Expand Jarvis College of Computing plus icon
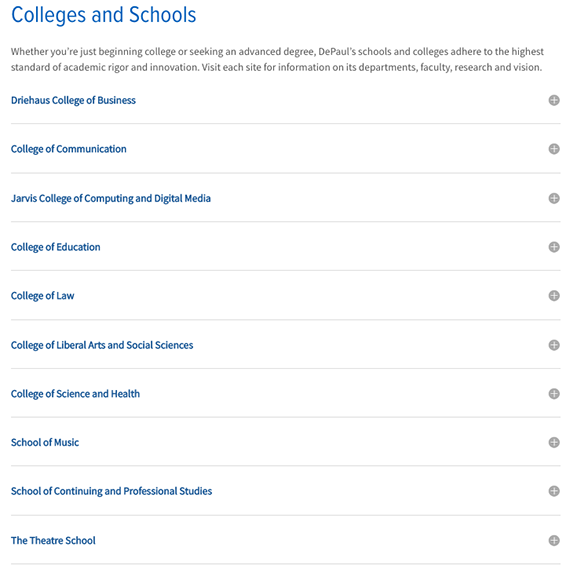Viewport: 570px width, 569px height. [x=554, y=198]
